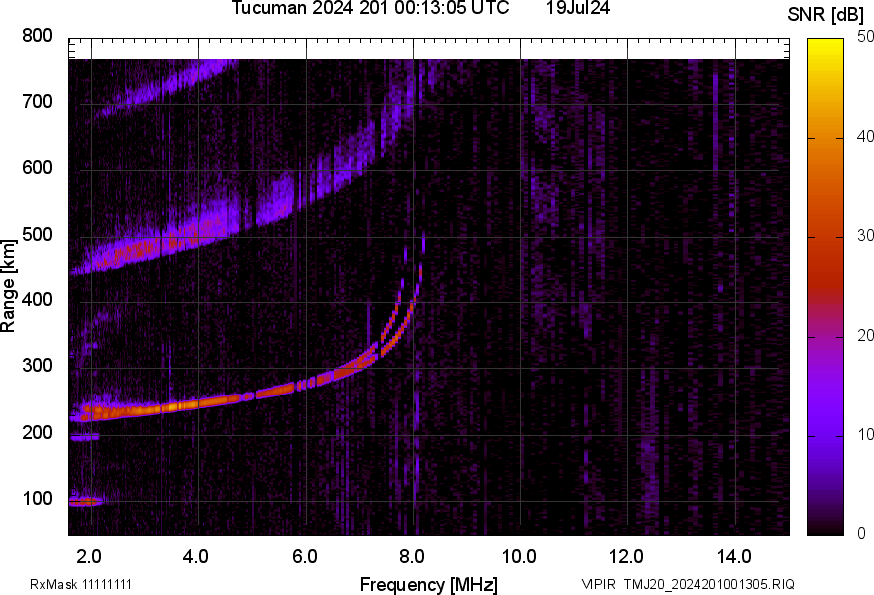Click the 'SNR [dB]' colorbar title

[825, 15]
